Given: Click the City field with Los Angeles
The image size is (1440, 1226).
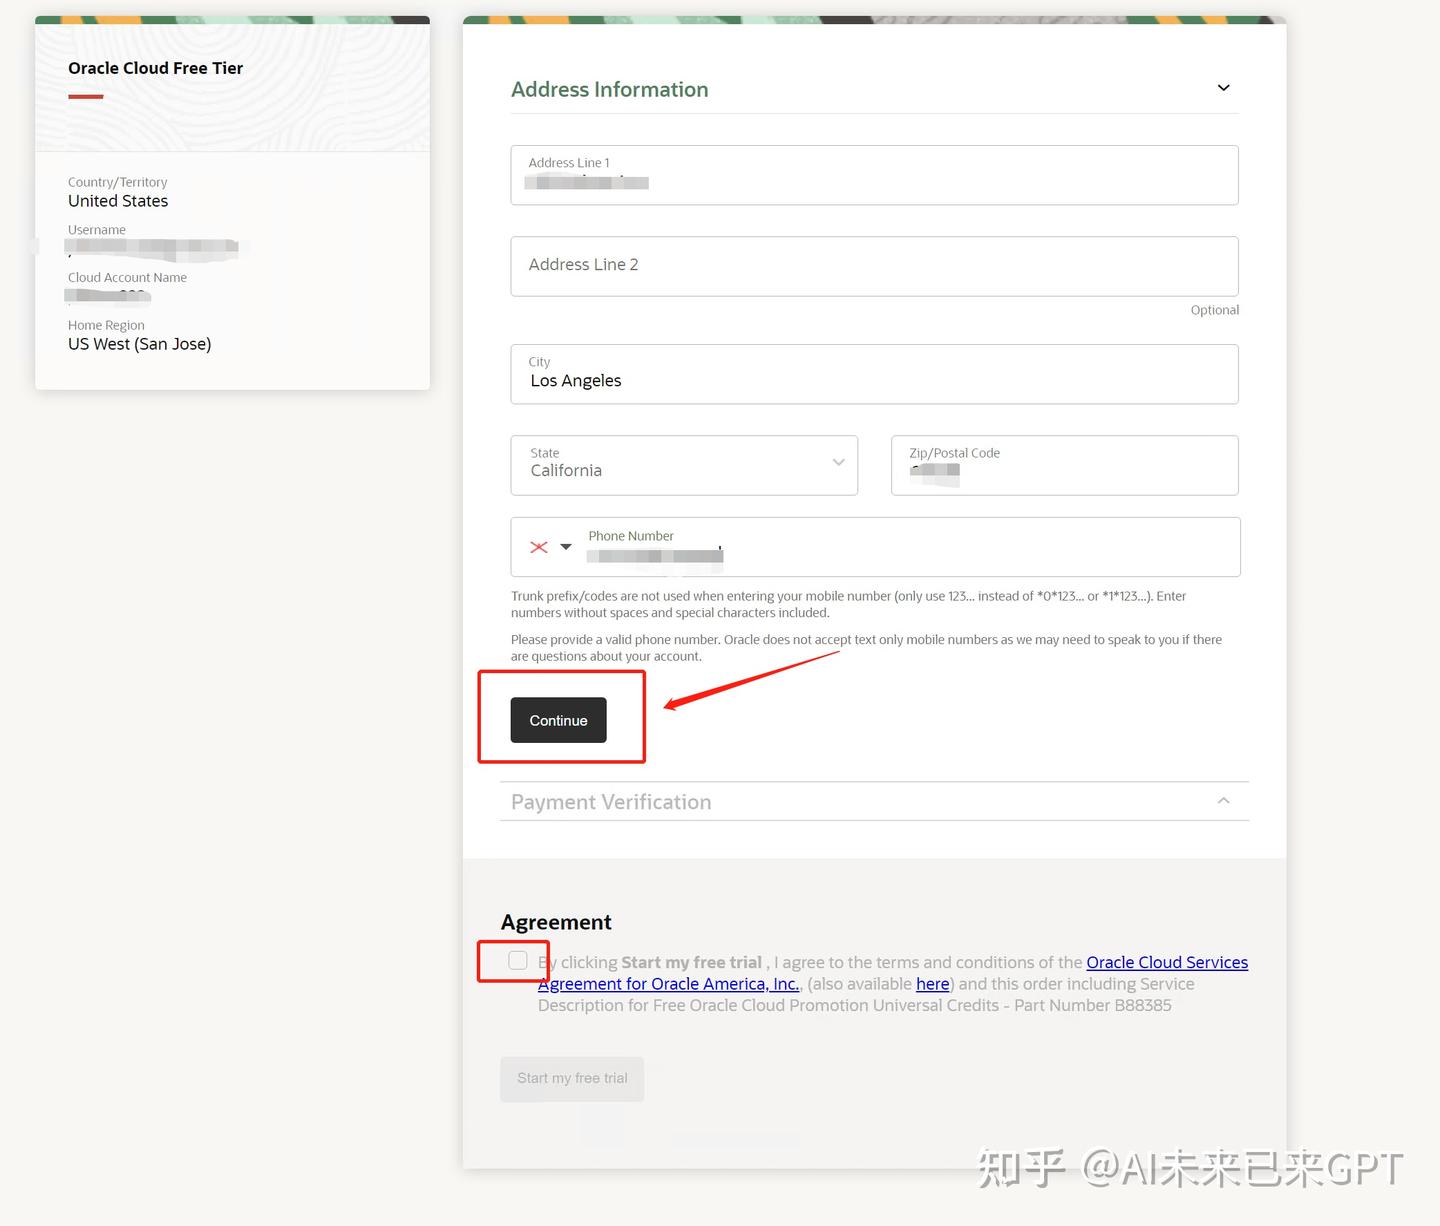Looking at the screenshot, I should [874, 374].
